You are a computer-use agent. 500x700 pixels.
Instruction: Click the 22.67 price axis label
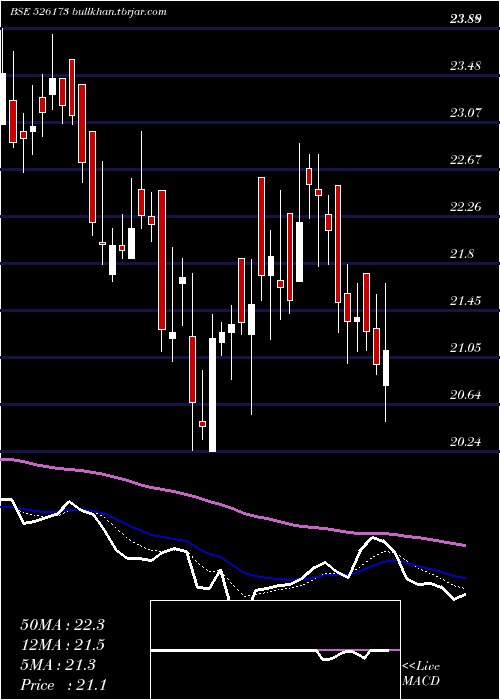465,160
